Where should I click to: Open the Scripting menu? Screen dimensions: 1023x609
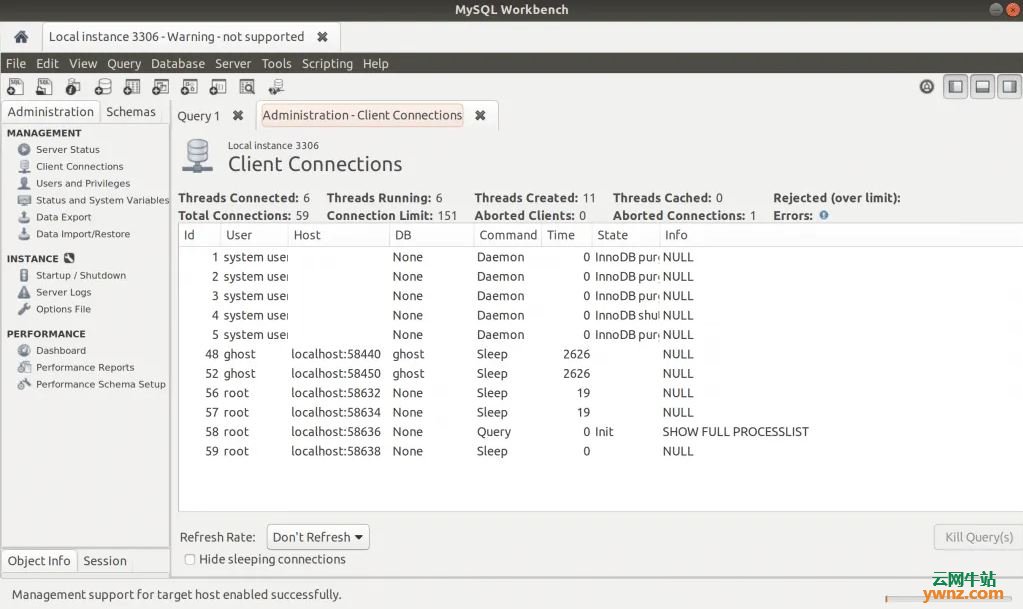[x=327, y=63]
